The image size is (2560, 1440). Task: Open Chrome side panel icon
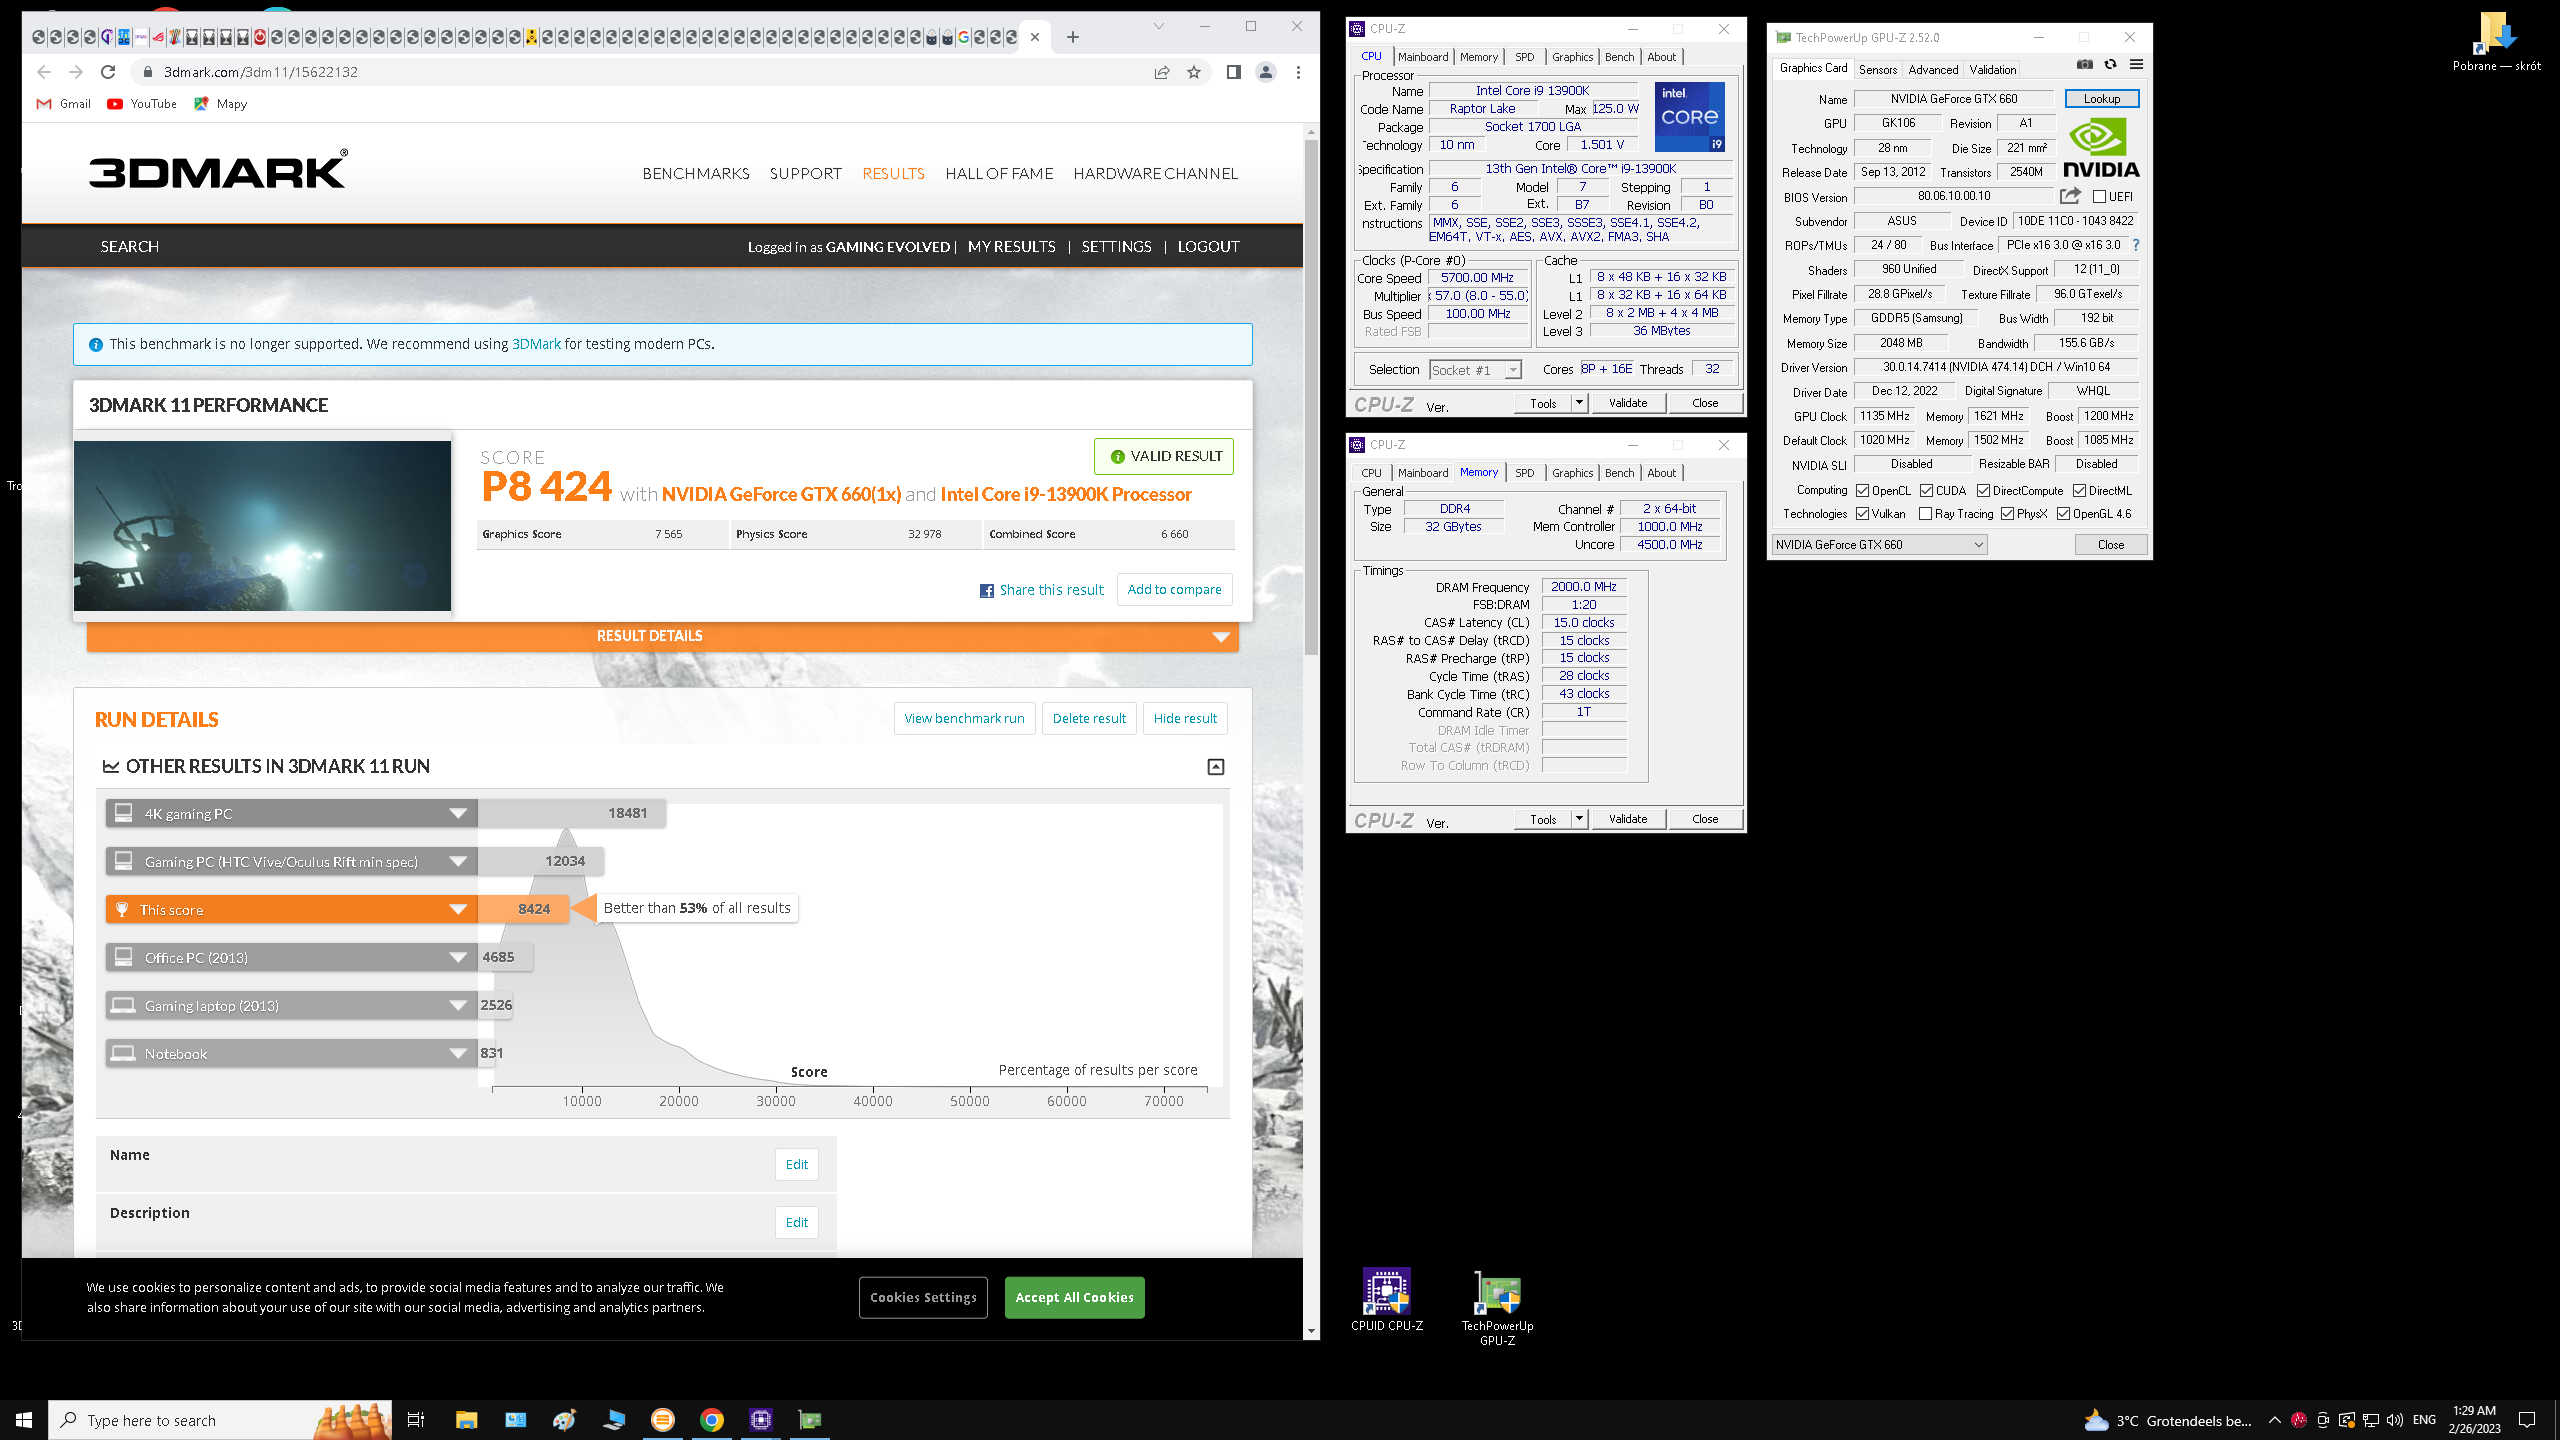1233,72
